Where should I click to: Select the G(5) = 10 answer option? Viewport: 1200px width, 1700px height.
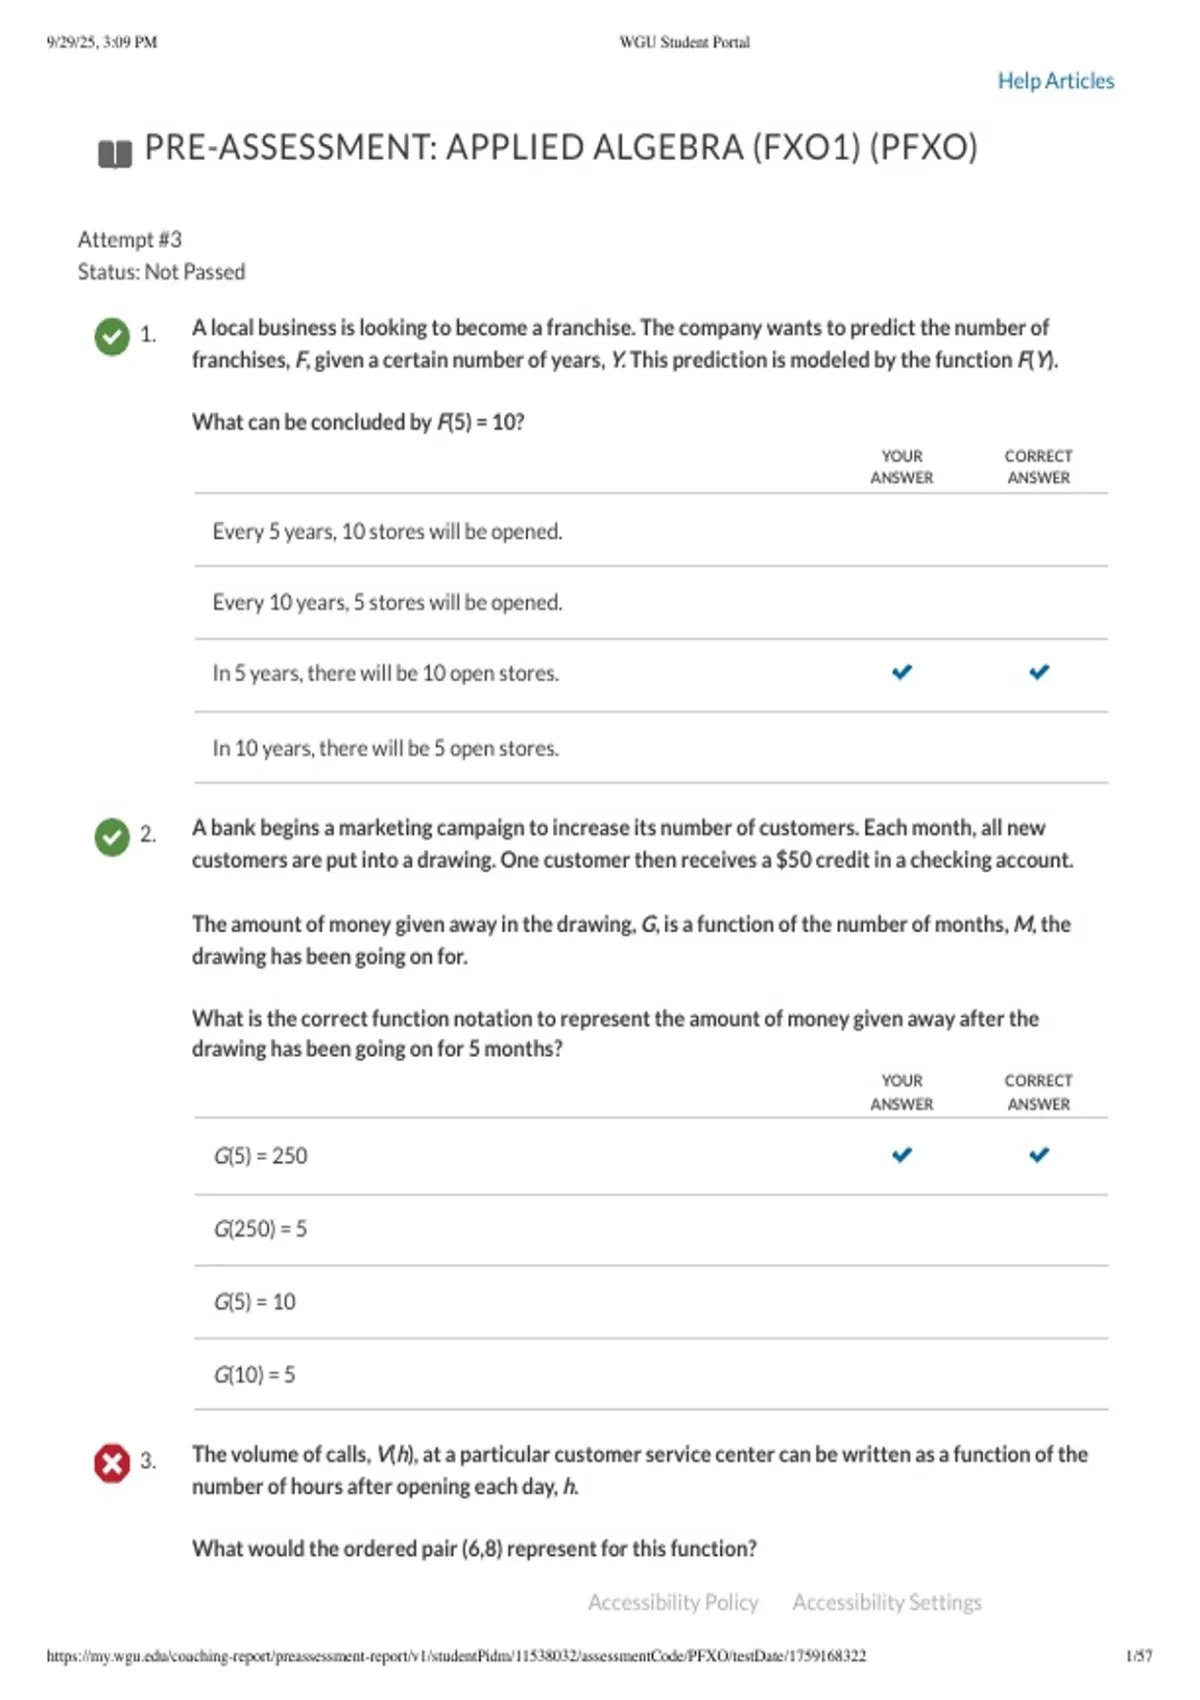(x=651, y=1302)
